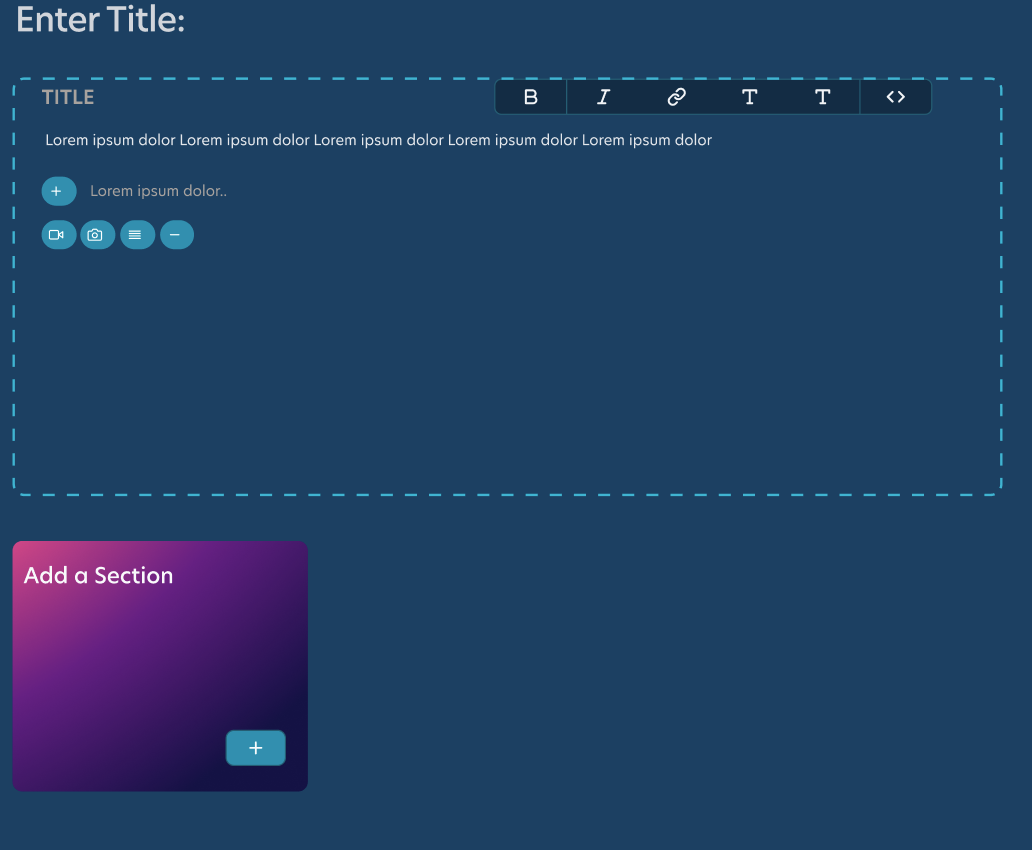Edit the Lorem ipsum dolor placeholder text field

coord(160,190)
